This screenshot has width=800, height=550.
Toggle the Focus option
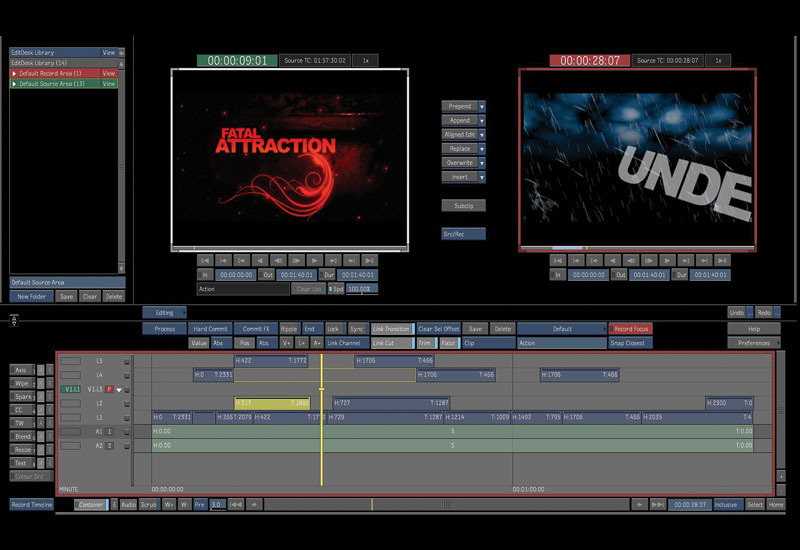click(x=449, y=343)
